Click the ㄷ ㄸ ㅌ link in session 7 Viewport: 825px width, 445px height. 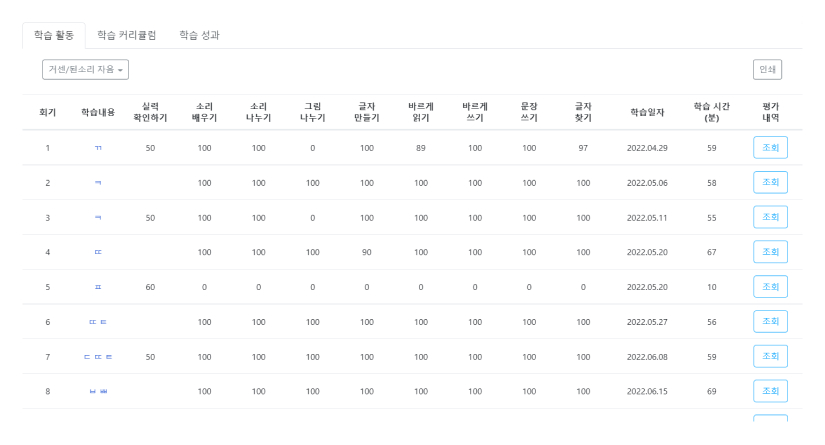98,357
